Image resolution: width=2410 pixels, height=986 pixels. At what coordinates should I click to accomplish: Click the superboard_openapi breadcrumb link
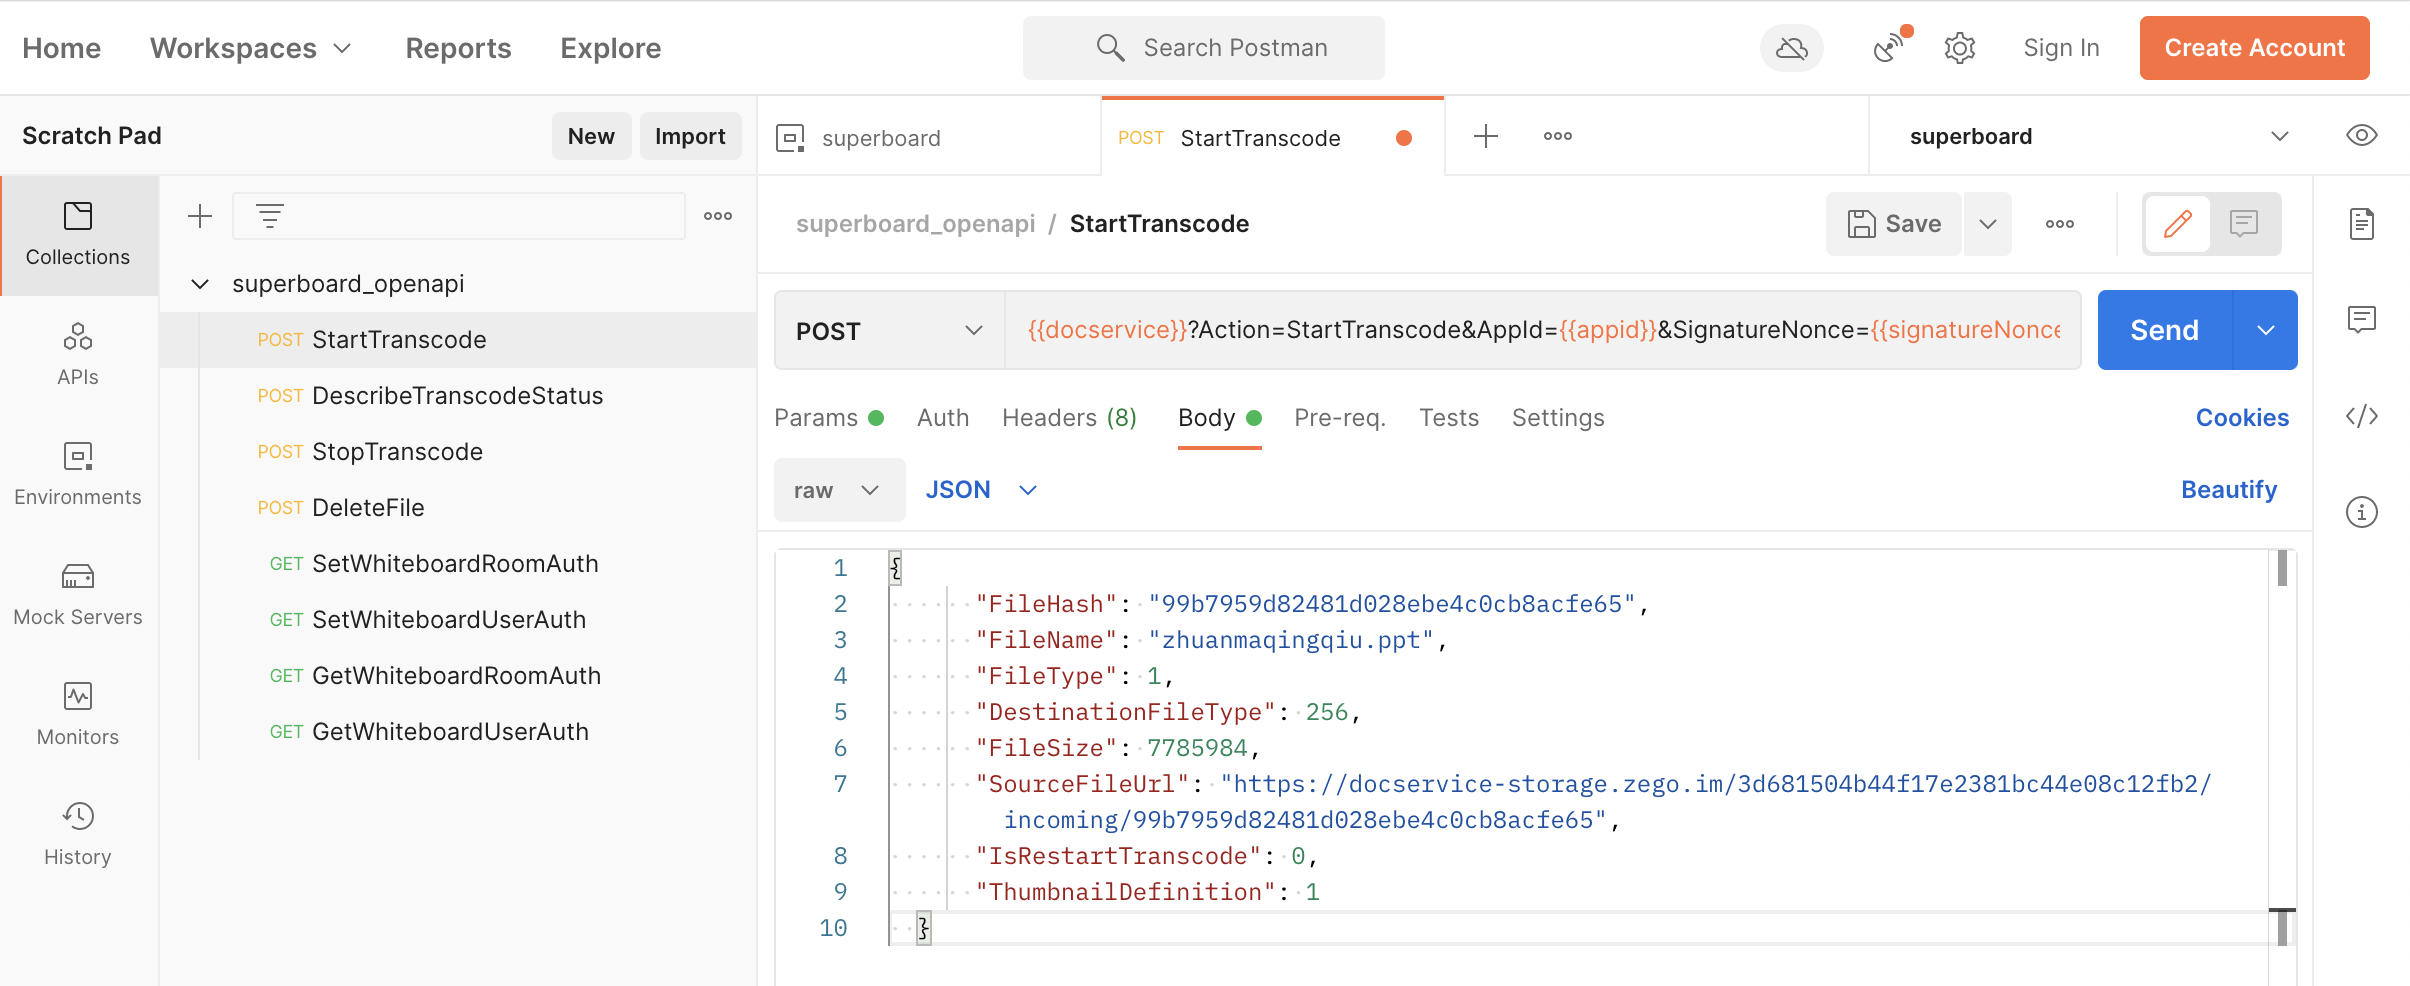(915, 224)
